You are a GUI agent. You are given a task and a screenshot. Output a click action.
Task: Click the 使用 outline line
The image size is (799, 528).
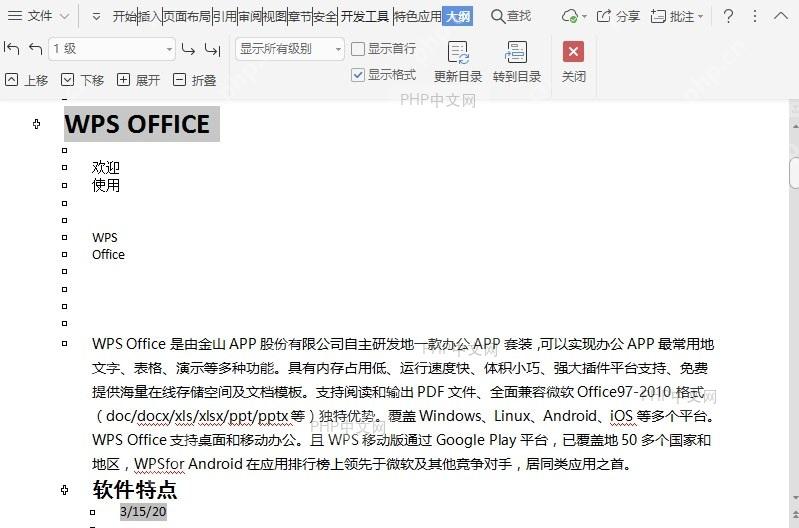click(105, 185)
